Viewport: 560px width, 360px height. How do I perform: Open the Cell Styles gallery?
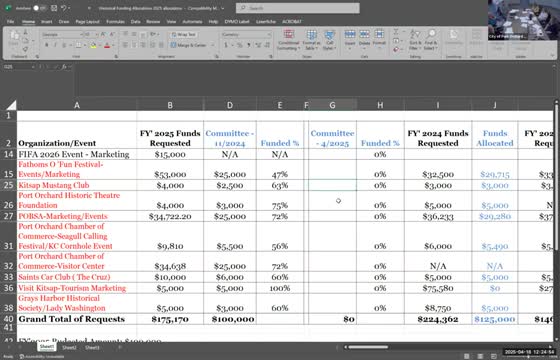coord(329,40)
